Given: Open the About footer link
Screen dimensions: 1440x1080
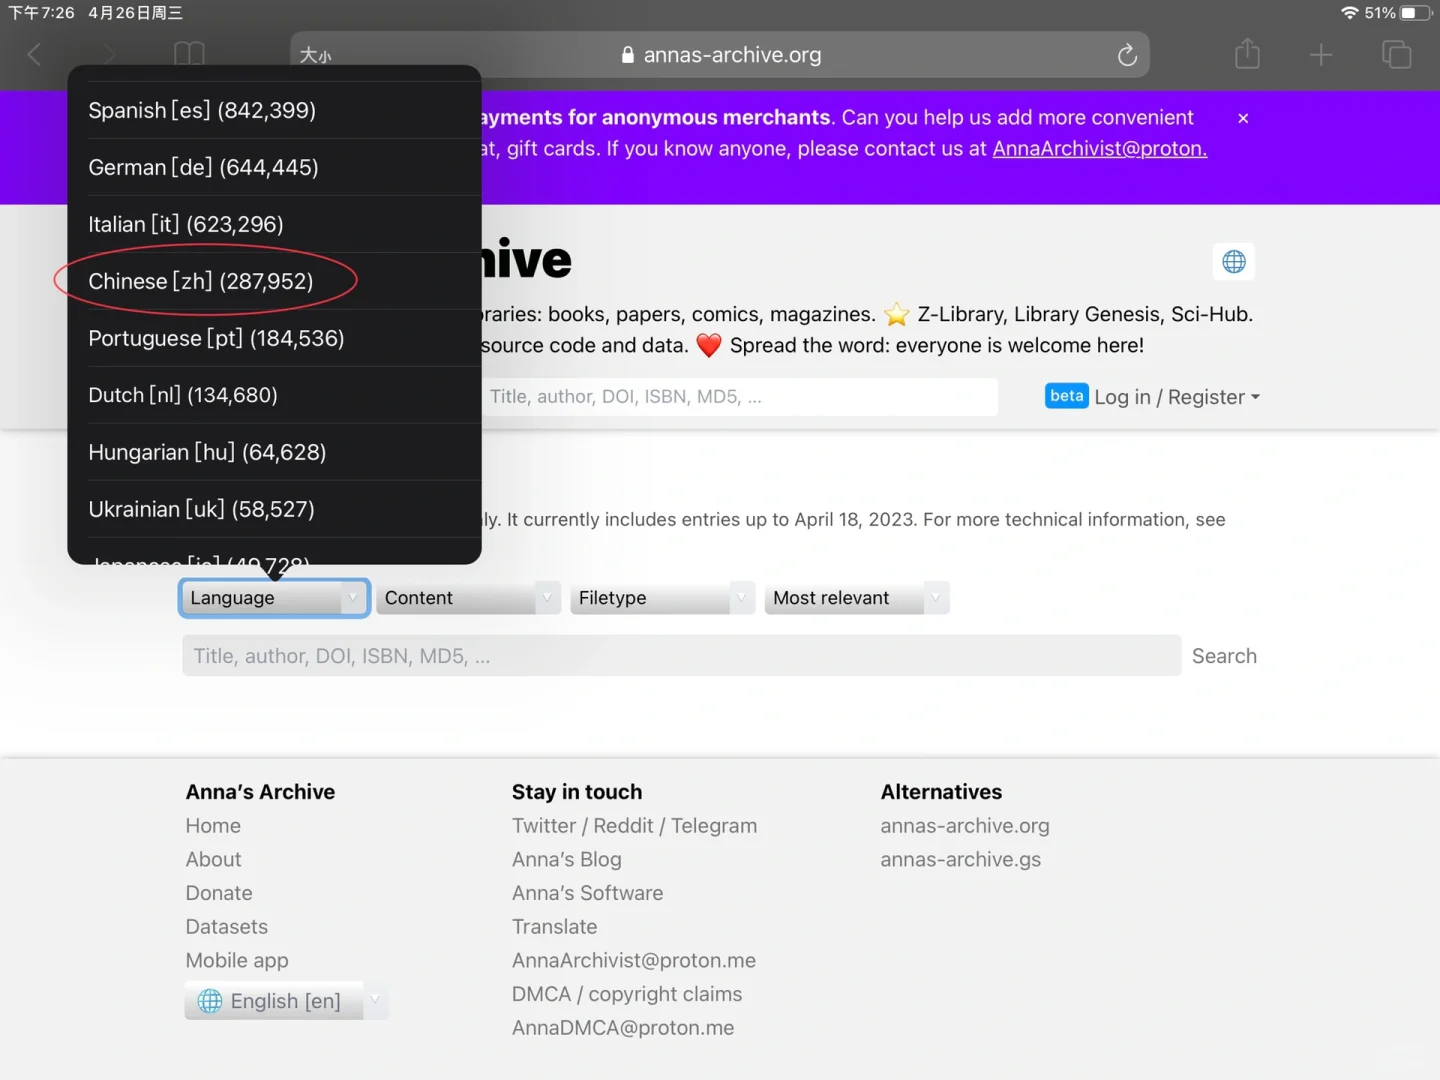Looking at the screenshot, I should pyautogui.click(x=213, y=860).
